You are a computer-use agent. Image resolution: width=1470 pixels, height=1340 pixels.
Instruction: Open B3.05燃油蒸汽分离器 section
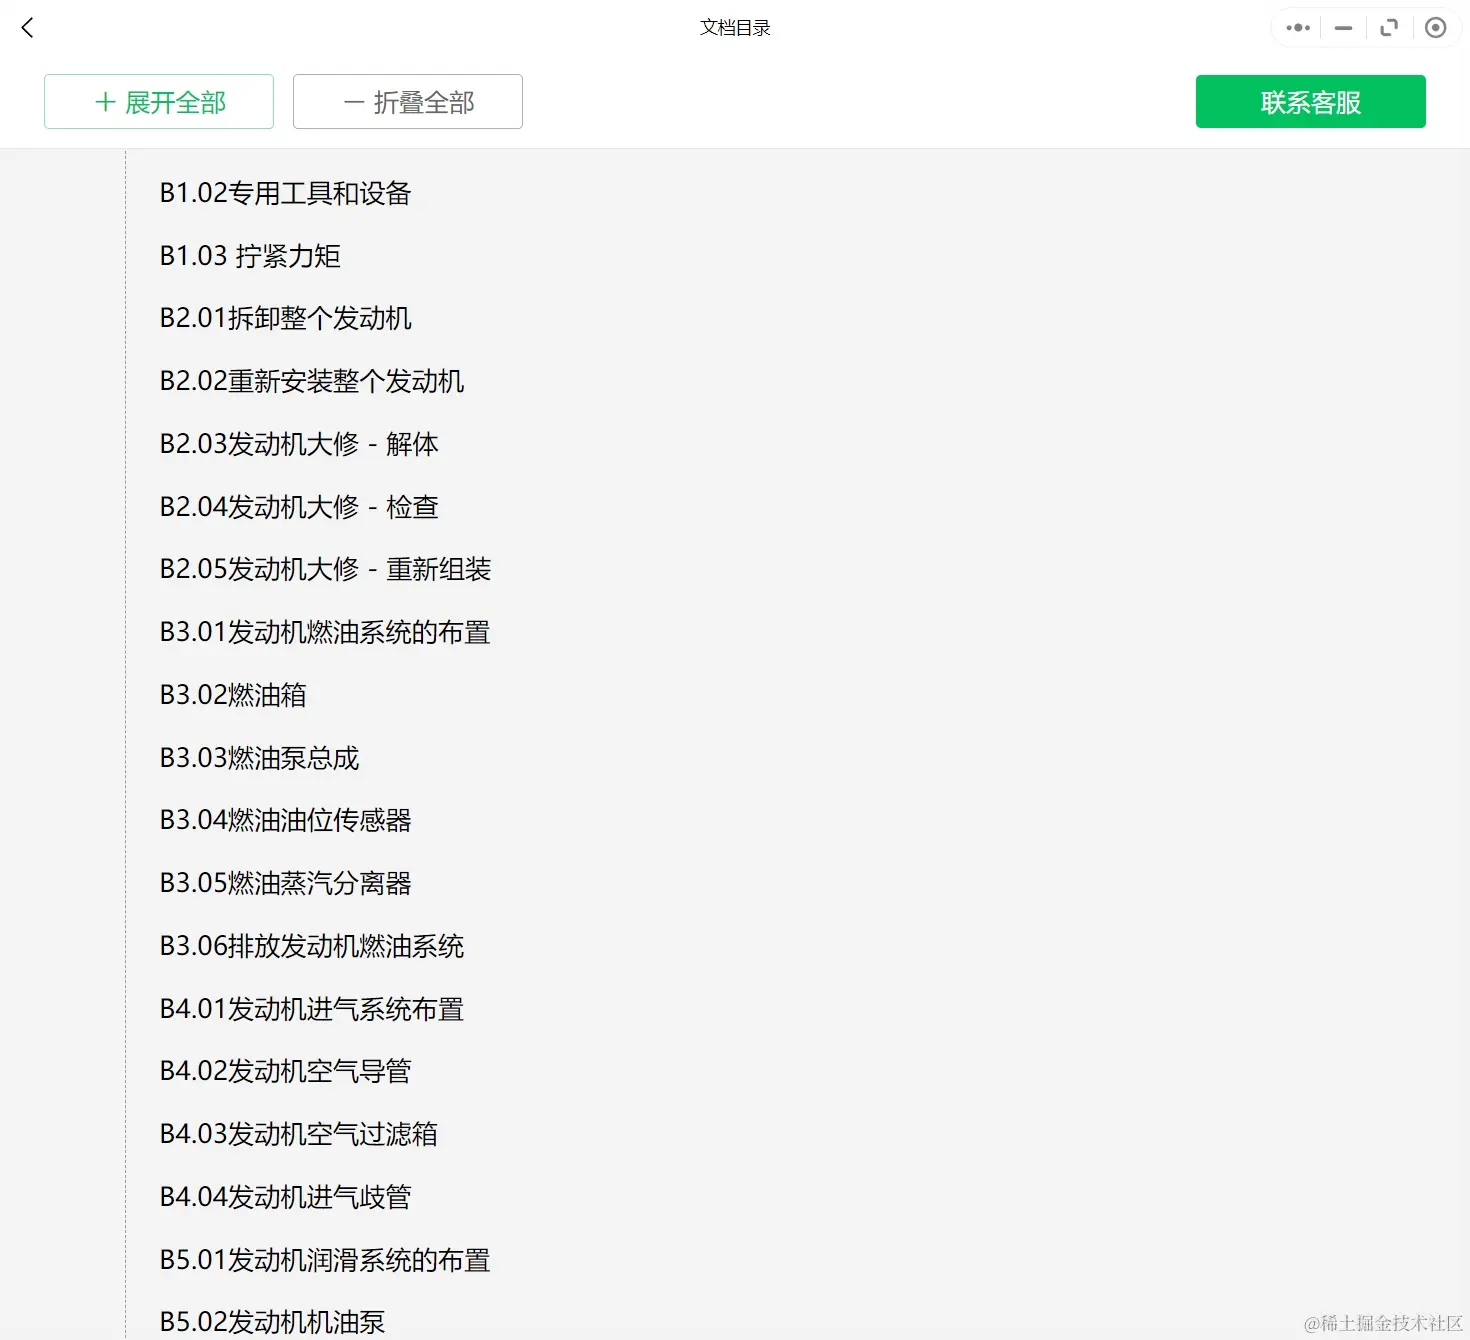point(286,883)
